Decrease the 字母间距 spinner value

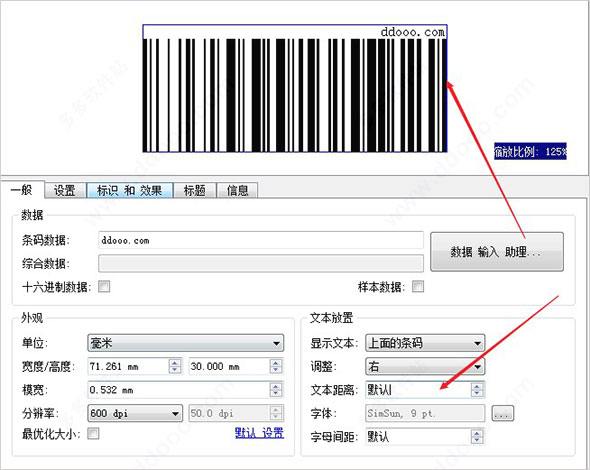pos(477,440)
